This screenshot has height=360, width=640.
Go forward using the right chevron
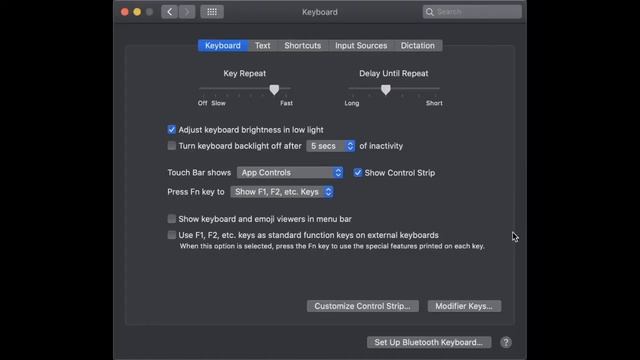tap(187, 12)
